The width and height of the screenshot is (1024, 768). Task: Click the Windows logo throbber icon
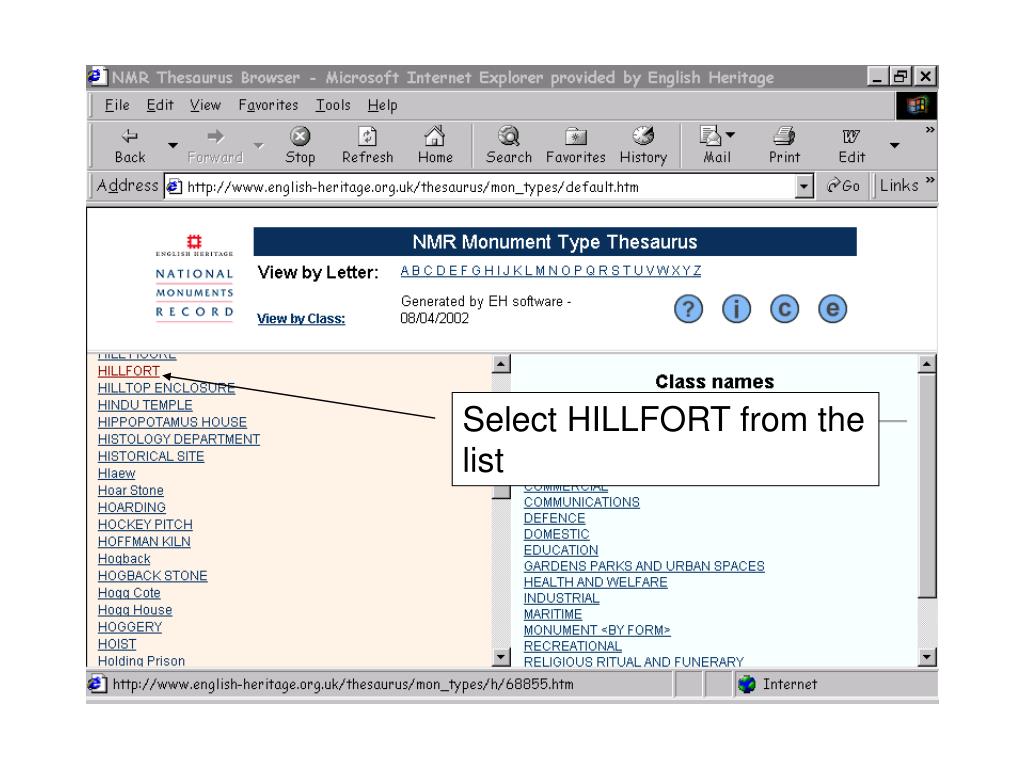click(916, 105)
